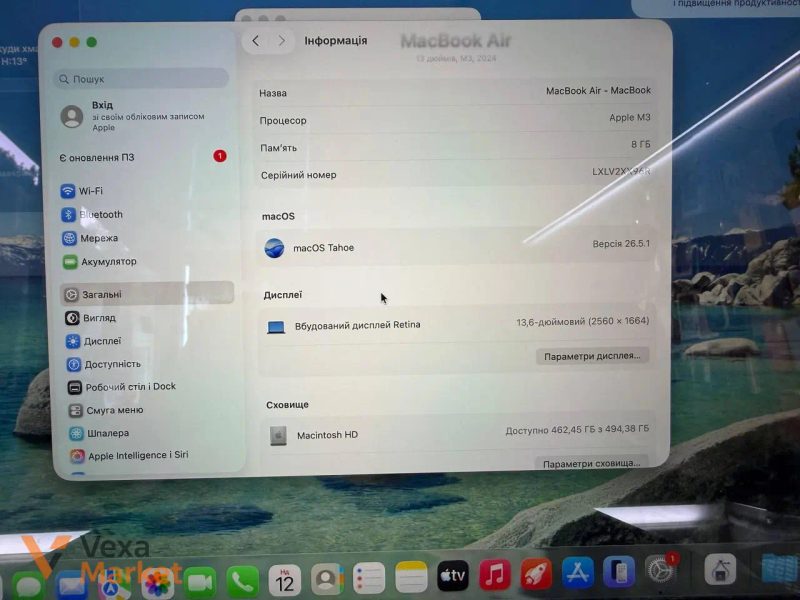
Task: Open Calendar in the Dock
Action: pos(285,580)
